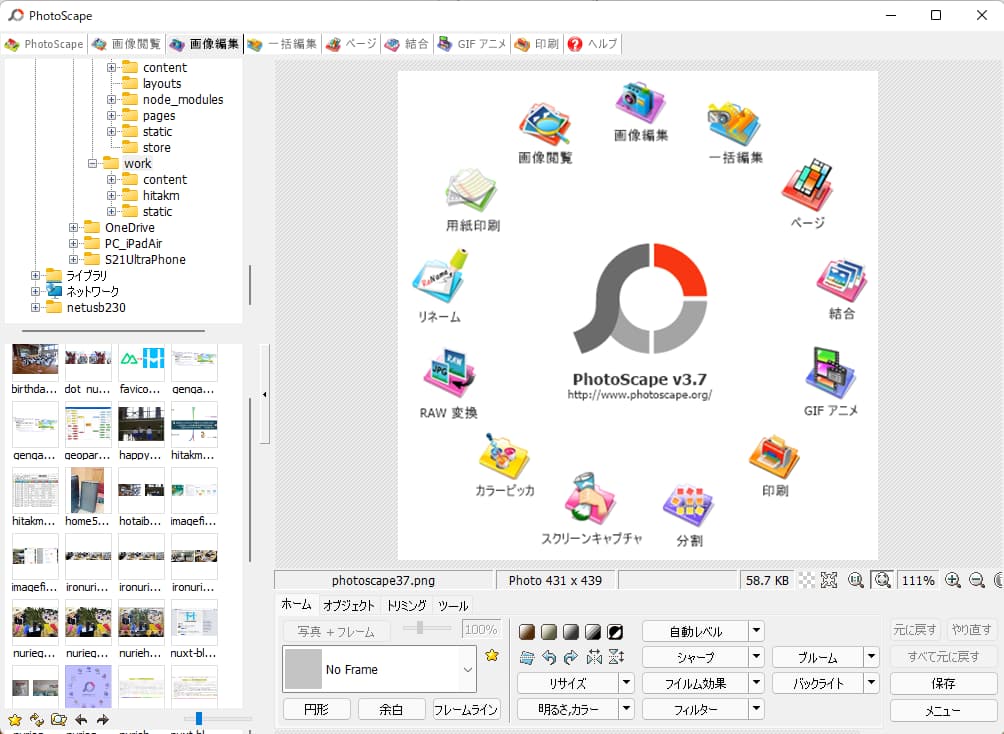Click the star icon beside the frame selector
The height and width of the screenshot is (734, 1004).
[492, 656]
